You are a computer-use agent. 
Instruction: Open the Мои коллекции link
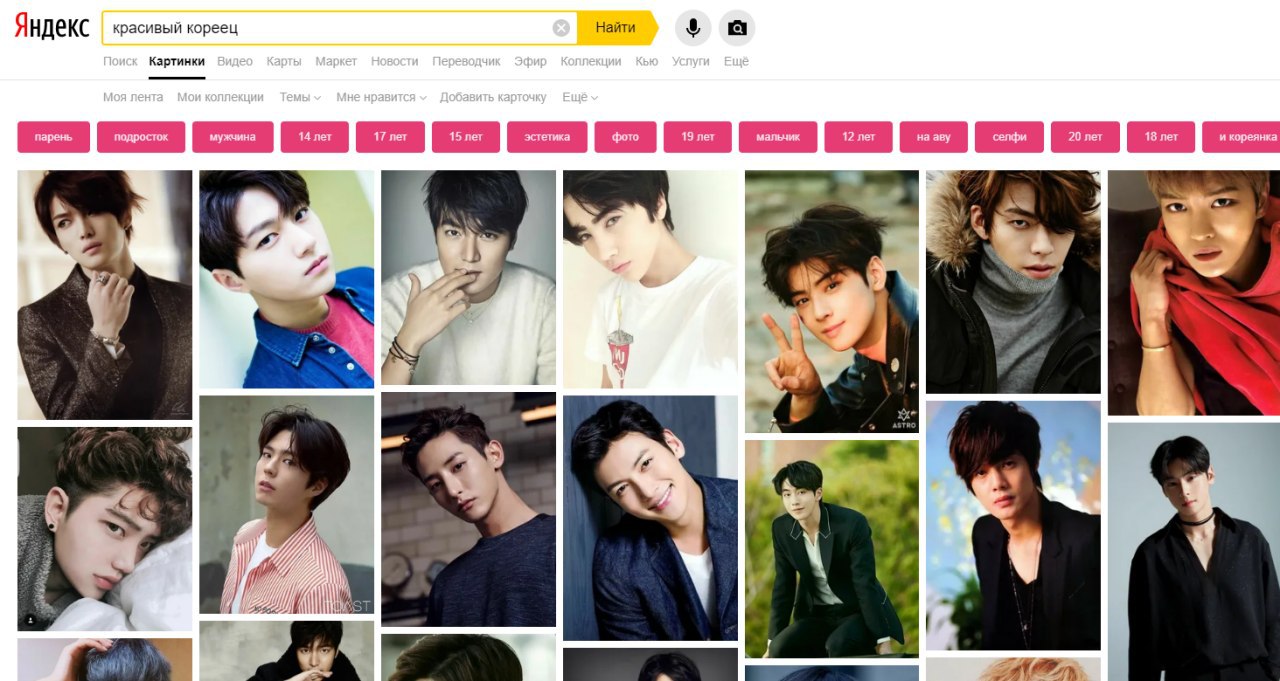[x=220, y=97]
